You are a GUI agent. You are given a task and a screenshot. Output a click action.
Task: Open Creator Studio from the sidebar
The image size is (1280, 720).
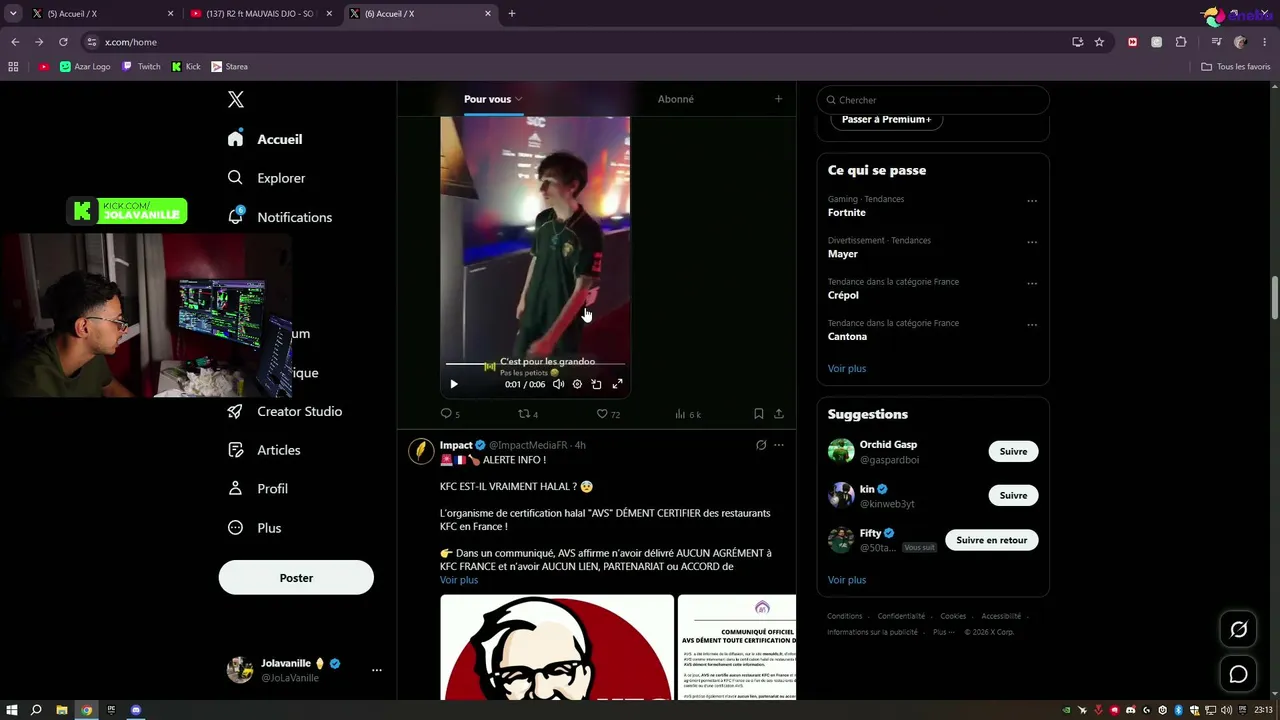tap(285, 411)
